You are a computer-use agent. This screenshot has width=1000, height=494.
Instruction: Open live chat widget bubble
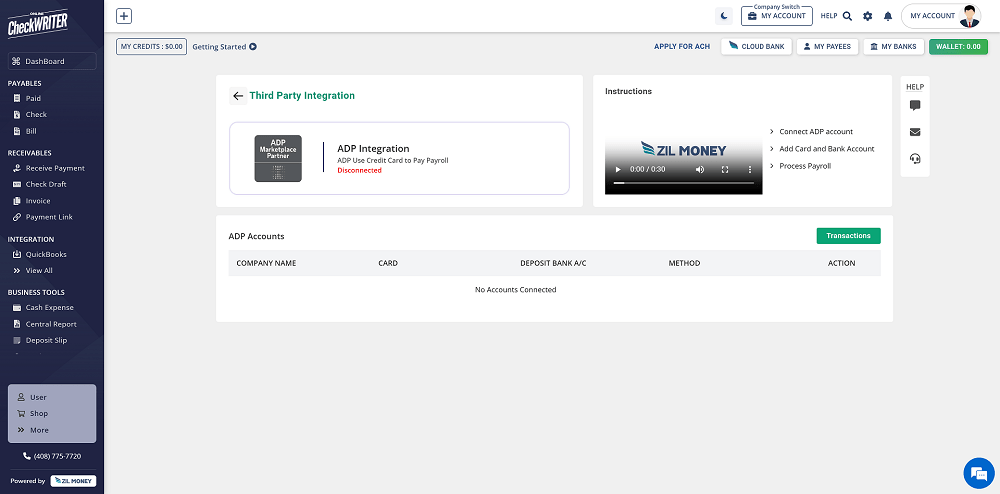[x=978, y=473]
